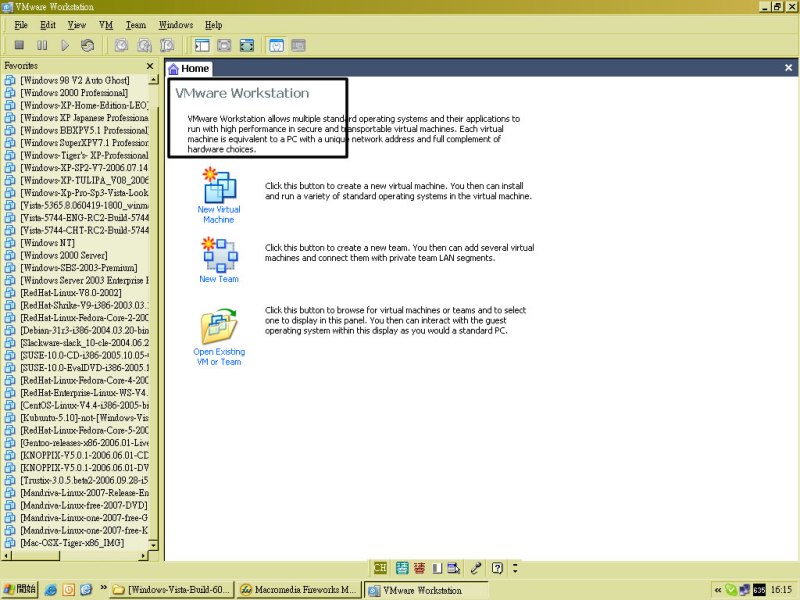
Task: Click Favorites list scroll-down arrow
Action: pyautogui.click(x=153, y=545)
